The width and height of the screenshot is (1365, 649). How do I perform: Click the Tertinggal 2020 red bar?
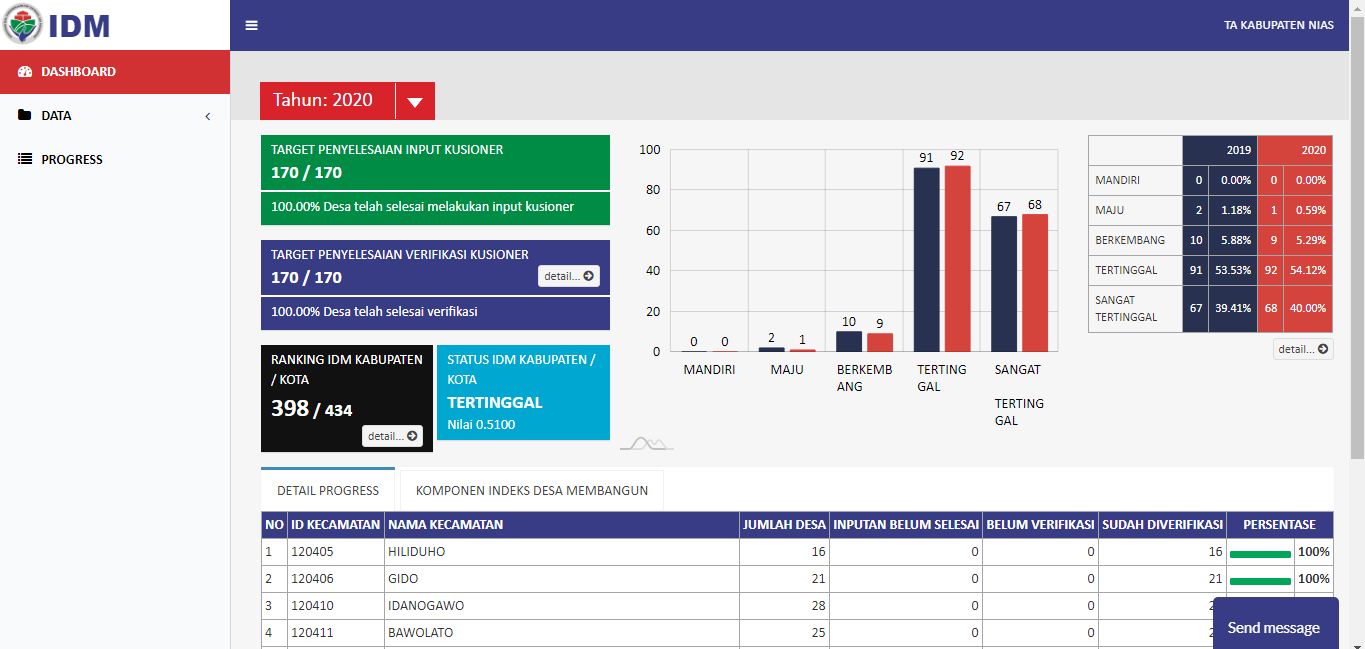(957, 258)
